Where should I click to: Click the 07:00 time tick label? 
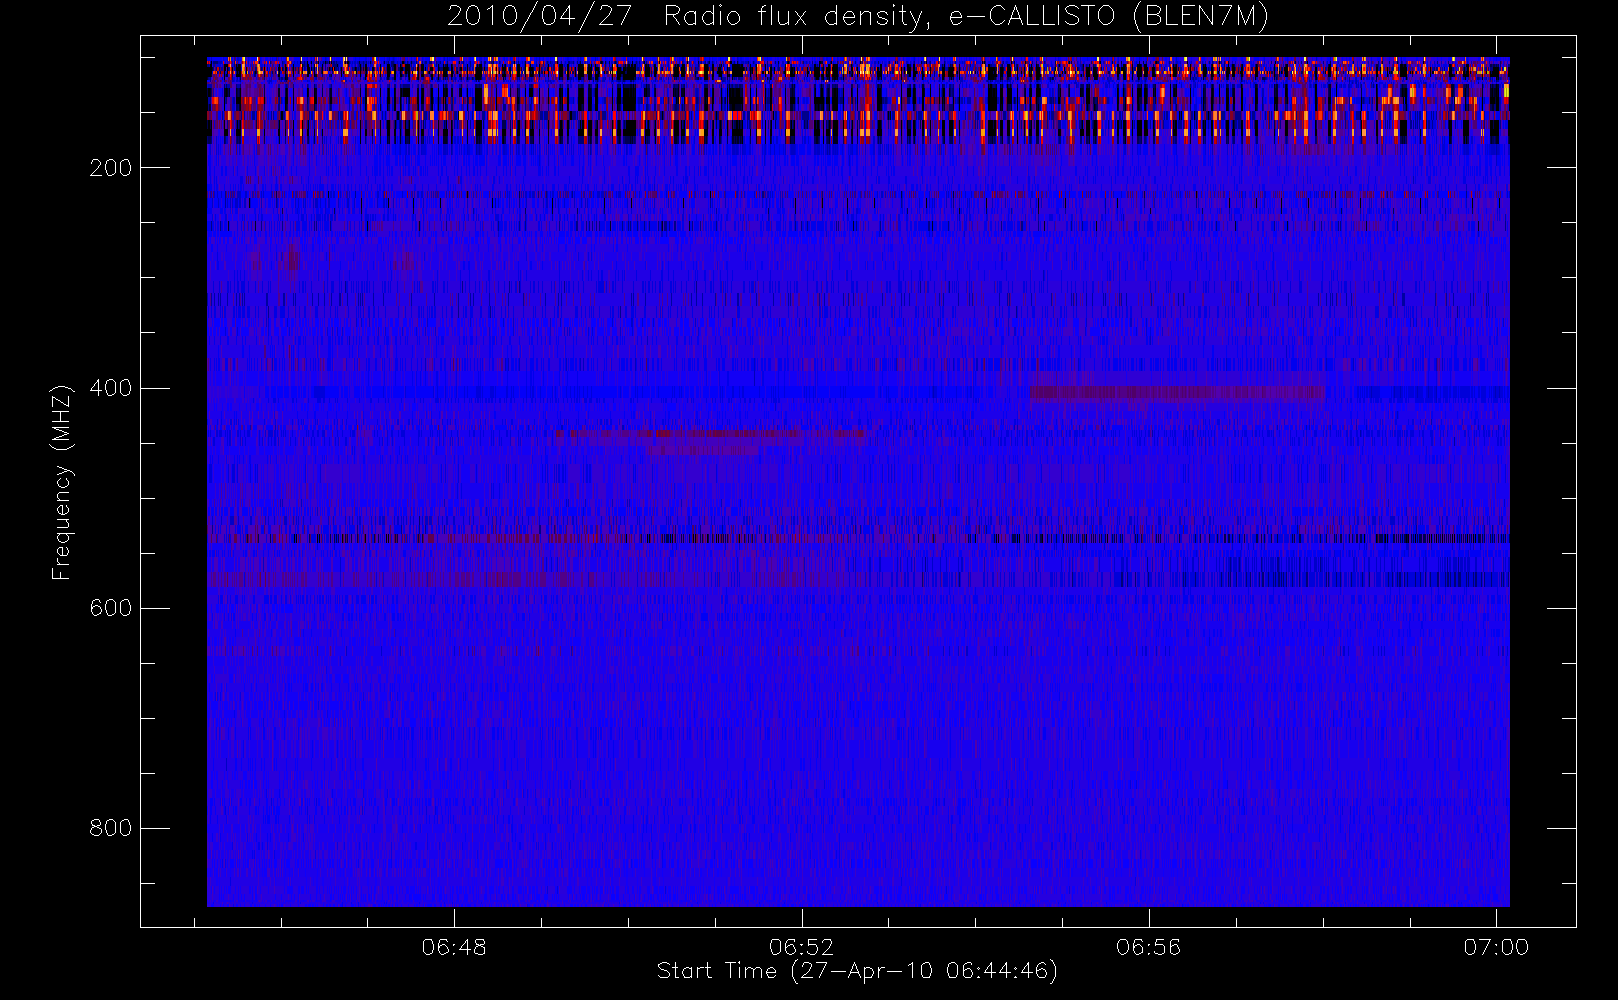[x=1496, y=947]
